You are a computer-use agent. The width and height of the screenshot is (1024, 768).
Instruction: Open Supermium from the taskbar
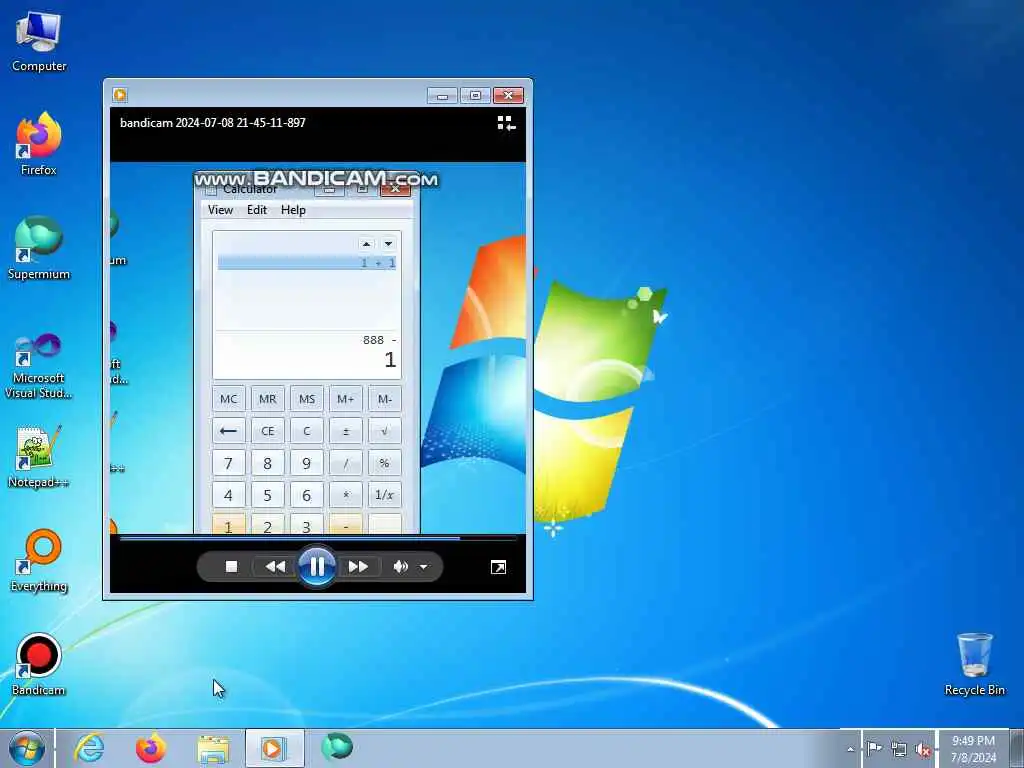pyautogui.click(x=337, y=748)
